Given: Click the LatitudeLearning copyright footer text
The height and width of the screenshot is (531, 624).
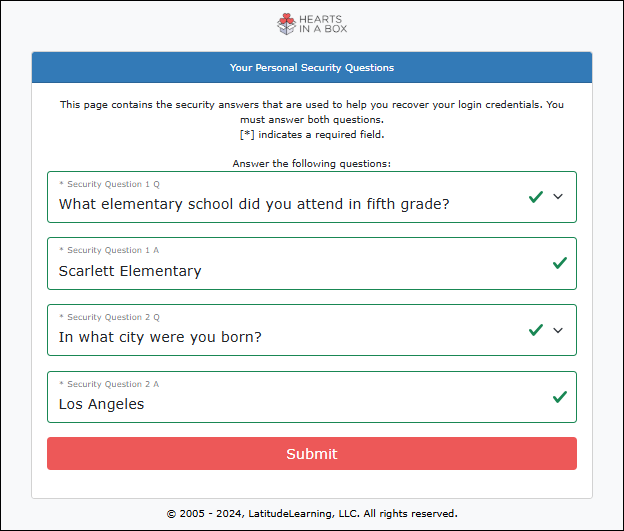Looking at the screenshot, I should [312, 513].
